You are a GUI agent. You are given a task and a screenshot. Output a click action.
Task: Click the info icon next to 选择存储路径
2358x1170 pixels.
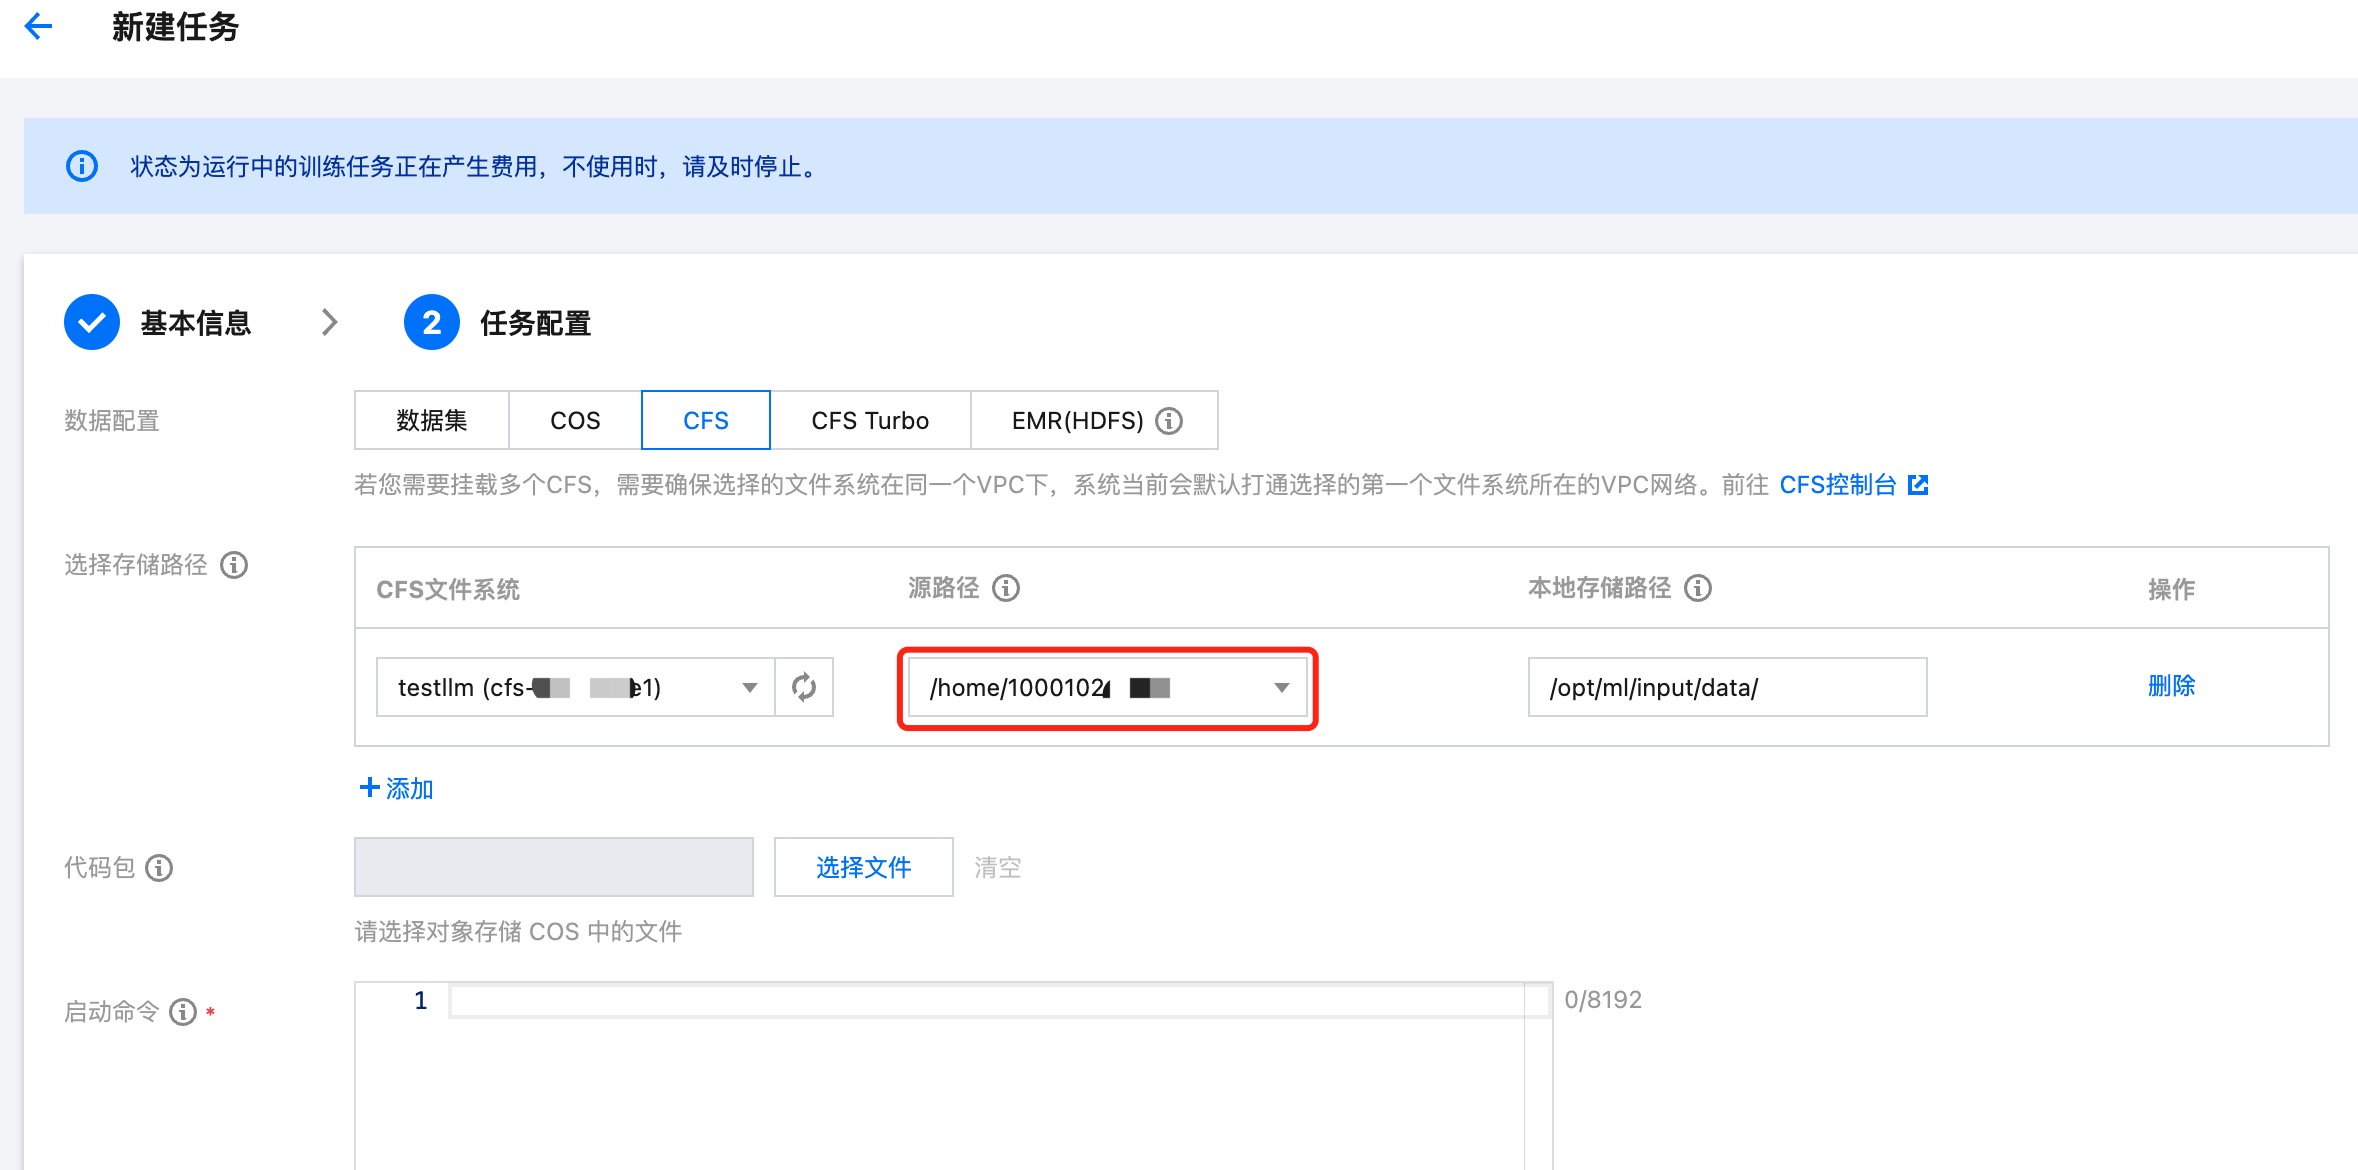[x=234, y=565]
